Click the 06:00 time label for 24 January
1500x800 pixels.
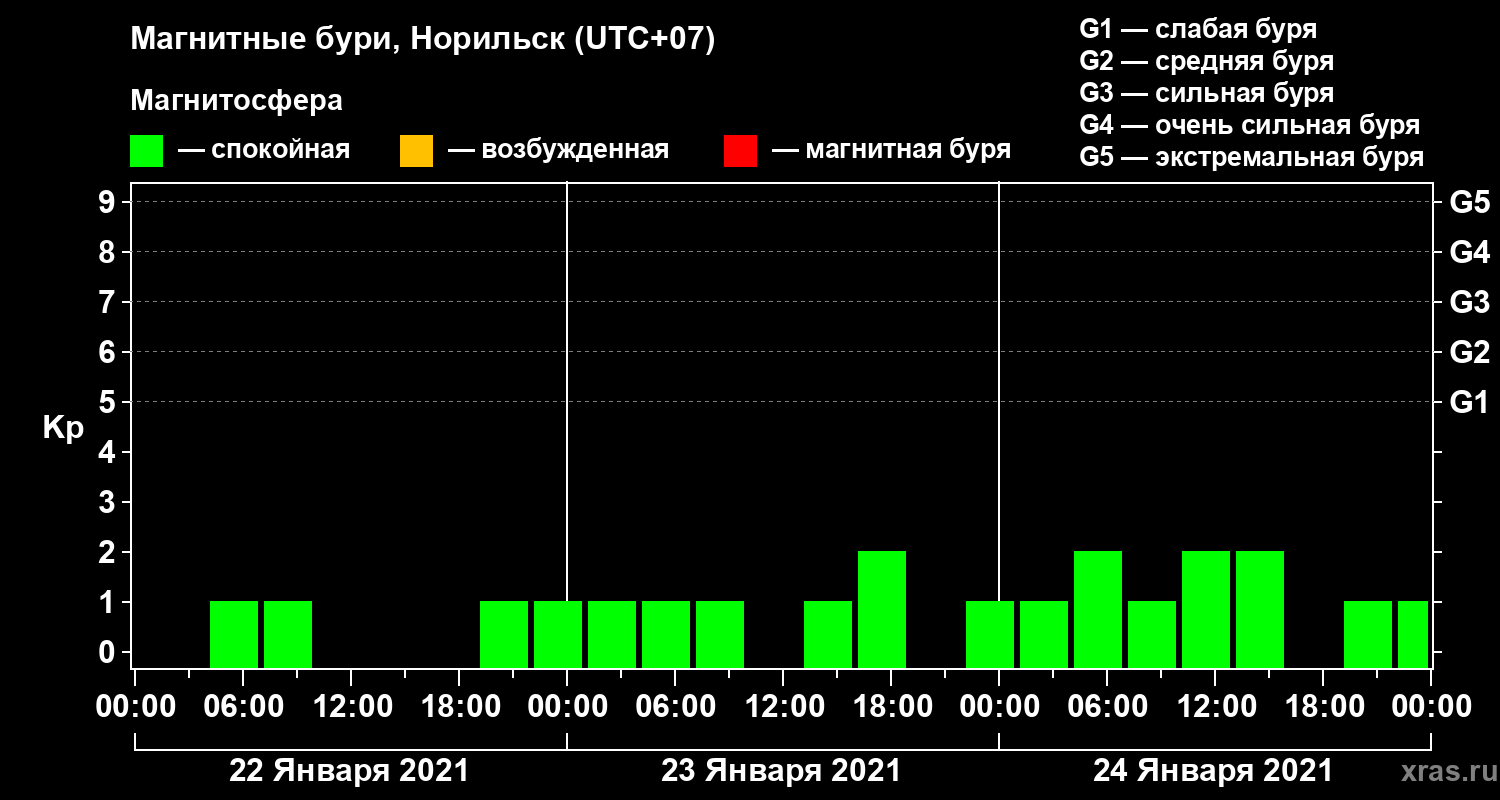pyautogui.click(x=1106, y=707)
